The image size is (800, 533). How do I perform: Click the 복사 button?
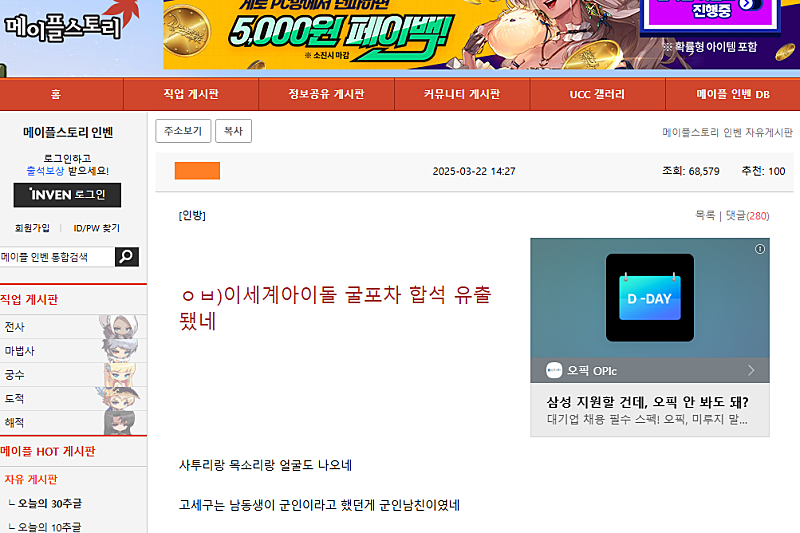tap(233, 131)
